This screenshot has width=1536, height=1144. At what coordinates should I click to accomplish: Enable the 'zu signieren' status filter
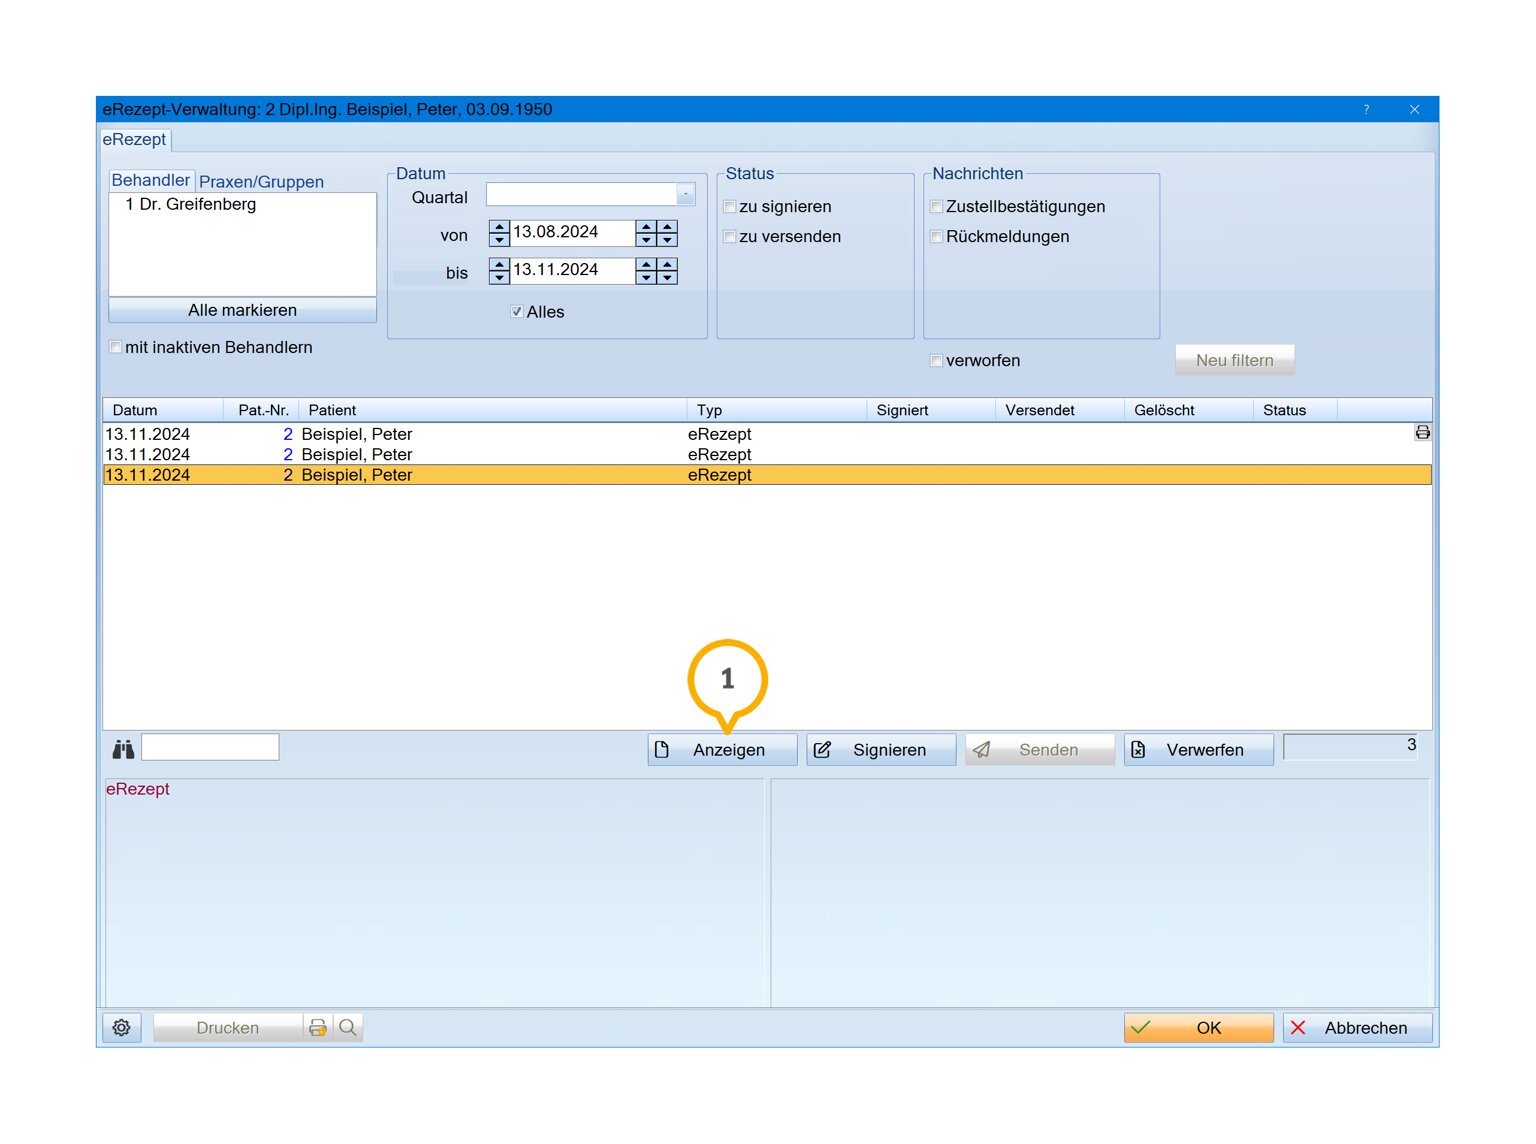point(730,207)
